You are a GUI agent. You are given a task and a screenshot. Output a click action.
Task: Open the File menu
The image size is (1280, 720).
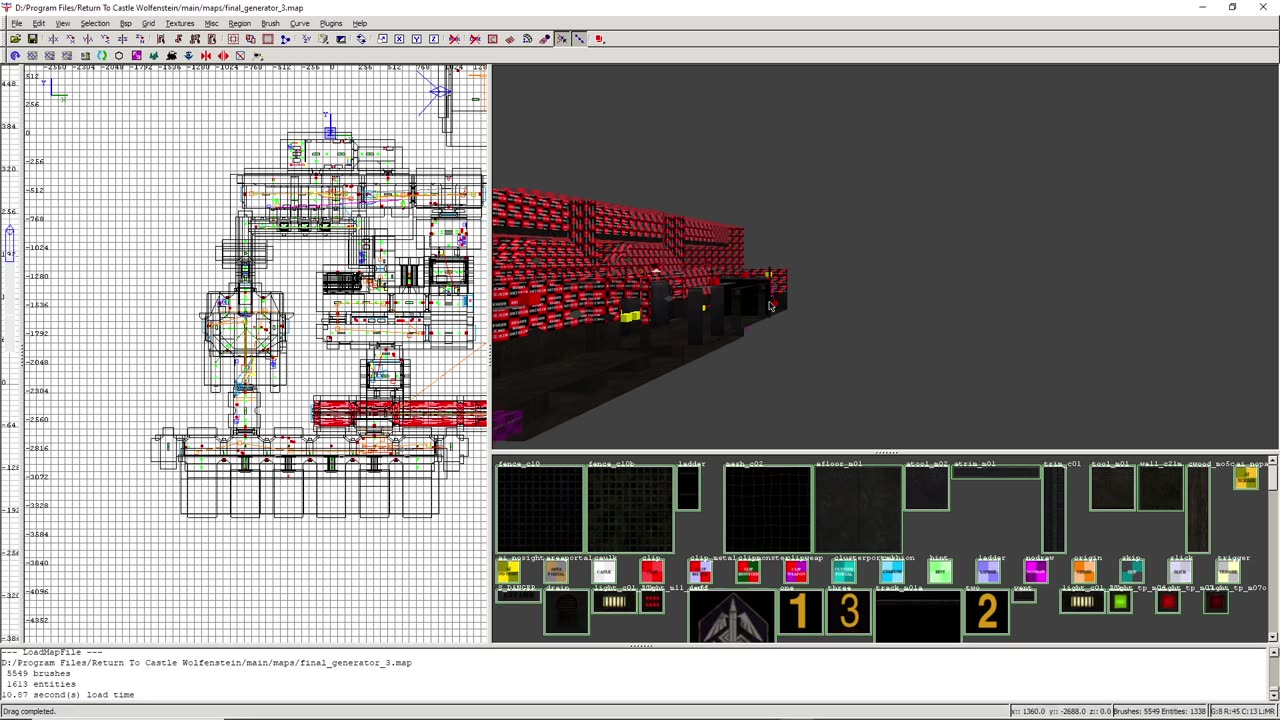tap(17, 23)
